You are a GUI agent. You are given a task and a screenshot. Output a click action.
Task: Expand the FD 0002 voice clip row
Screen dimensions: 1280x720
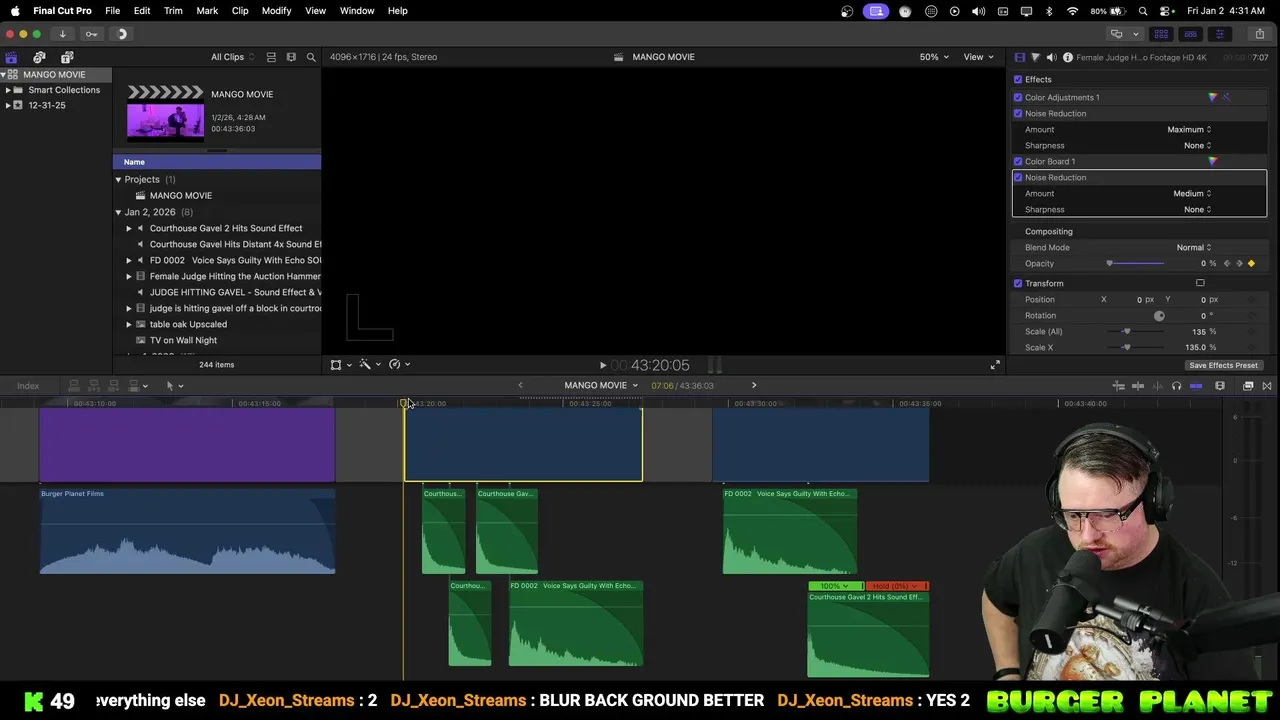click(x=129, y=260)
